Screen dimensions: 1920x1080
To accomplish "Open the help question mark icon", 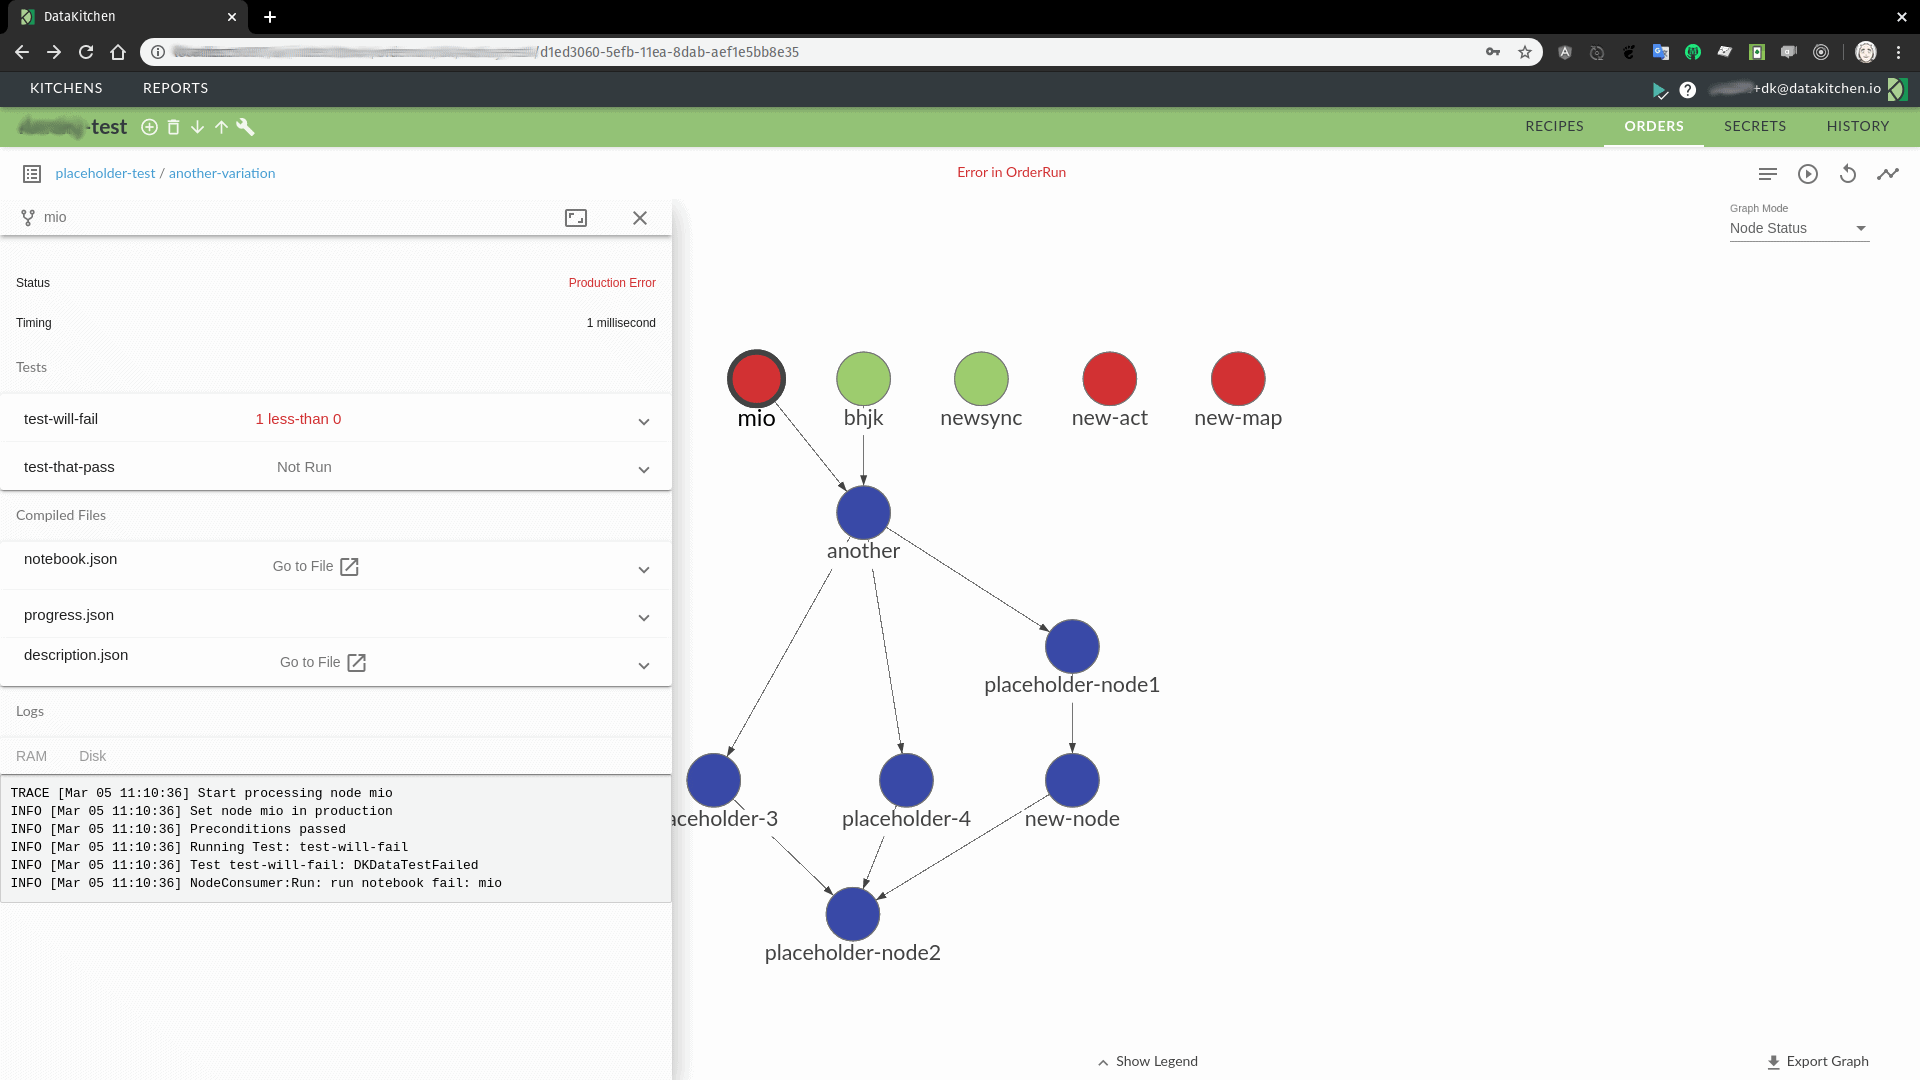I will [1687, 90].
